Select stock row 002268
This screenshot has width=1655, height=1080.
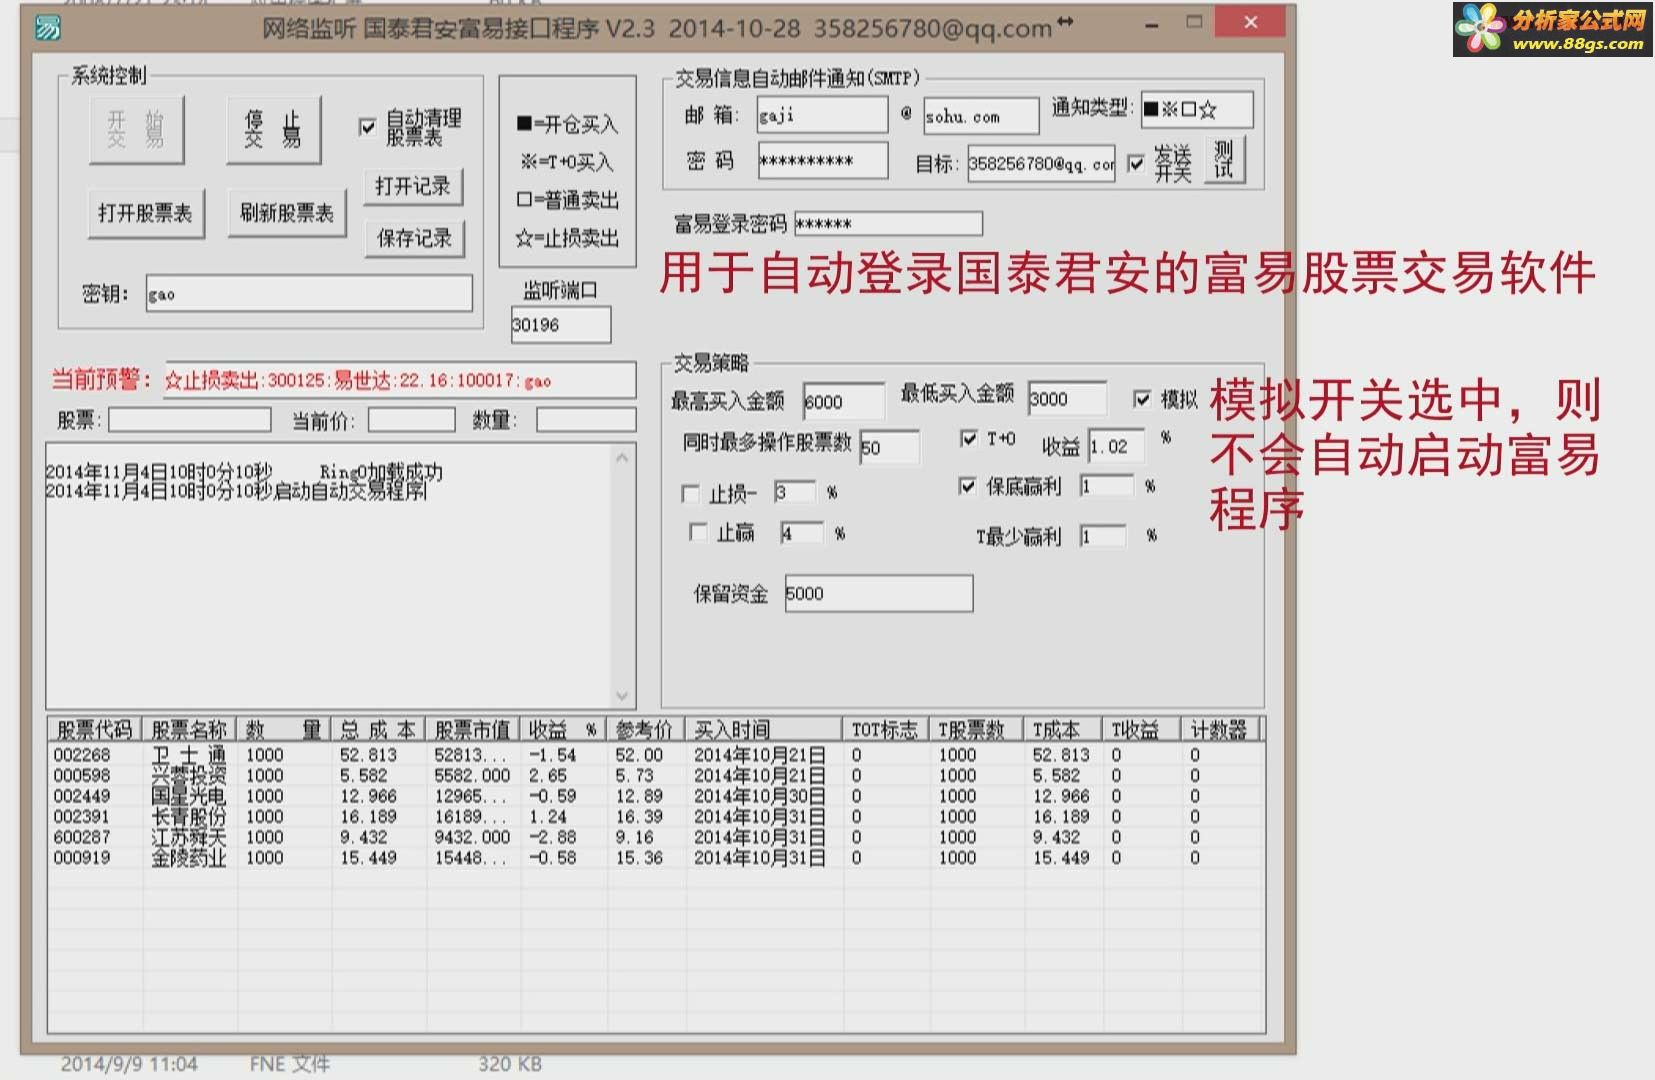[x=656, y=755]
